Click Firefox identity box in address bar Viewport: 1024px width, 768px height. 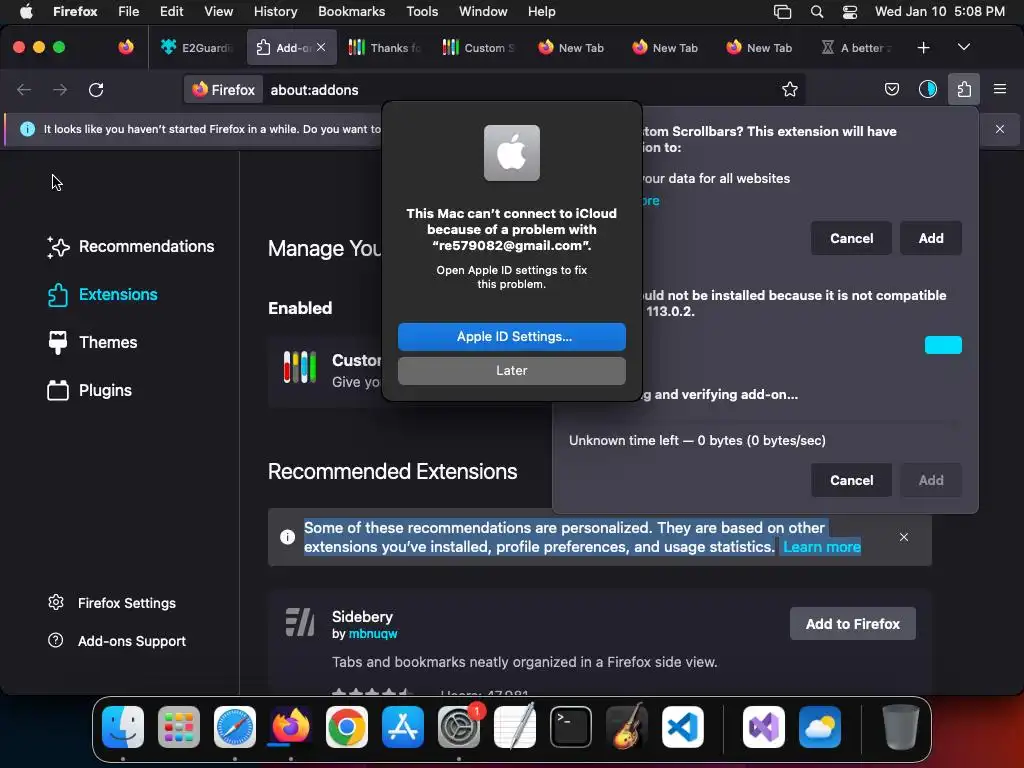point(224,89)
